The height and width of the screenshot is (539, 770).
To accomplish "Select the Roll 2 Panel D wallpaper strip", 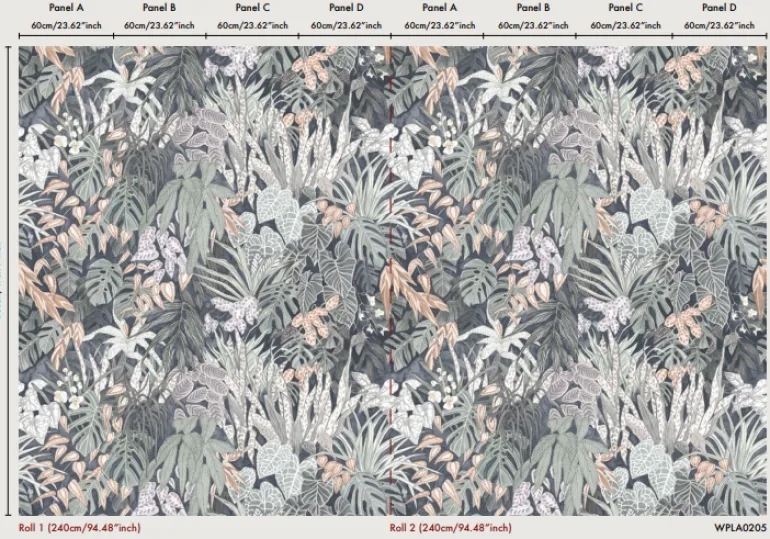I will (719, 280).
